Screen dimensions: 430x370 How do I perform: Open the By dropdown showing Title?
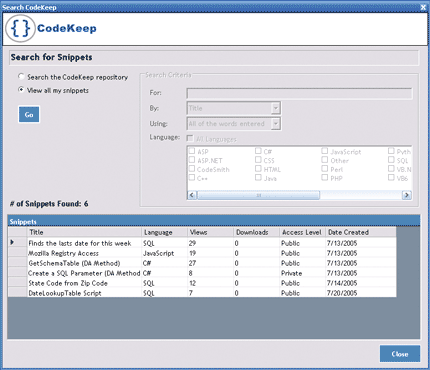tap(233, 108)
